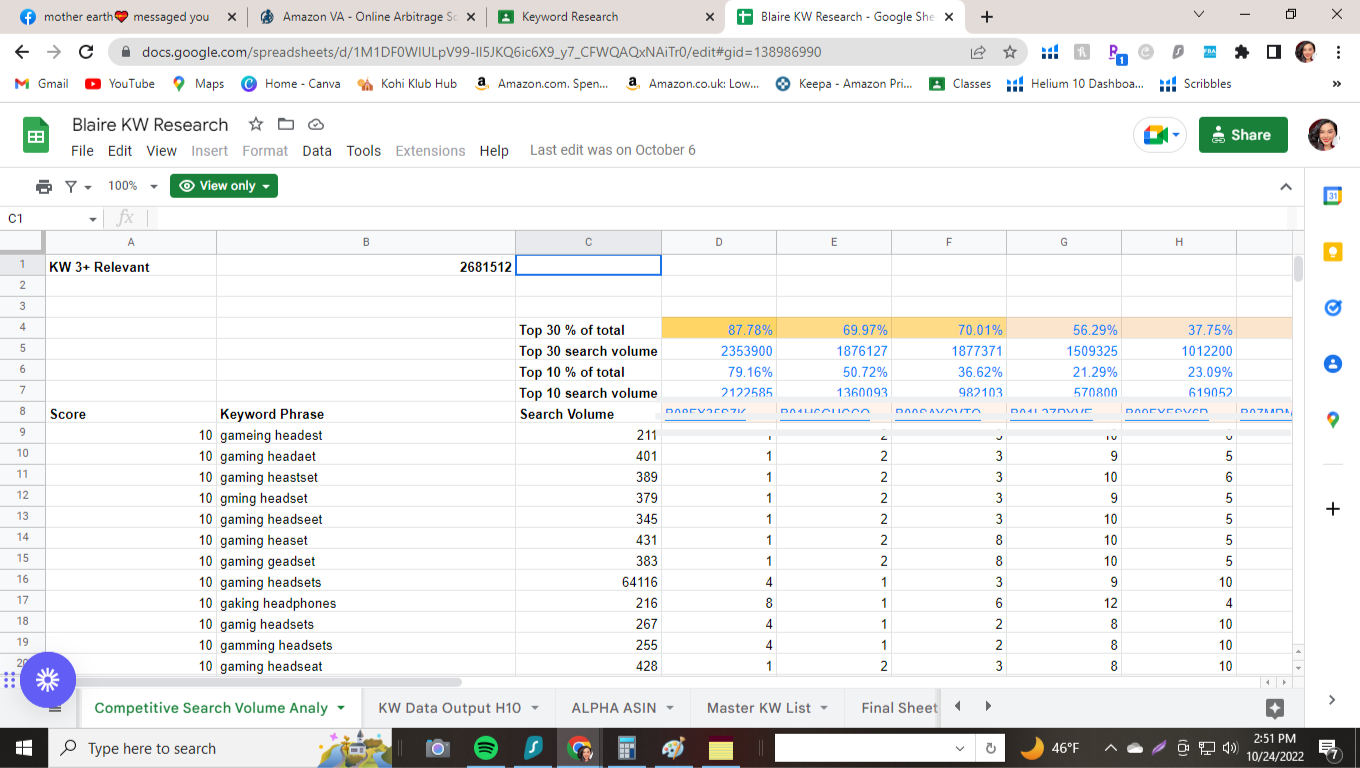
Task: Open the Edit menu
Action: (120, 151)
